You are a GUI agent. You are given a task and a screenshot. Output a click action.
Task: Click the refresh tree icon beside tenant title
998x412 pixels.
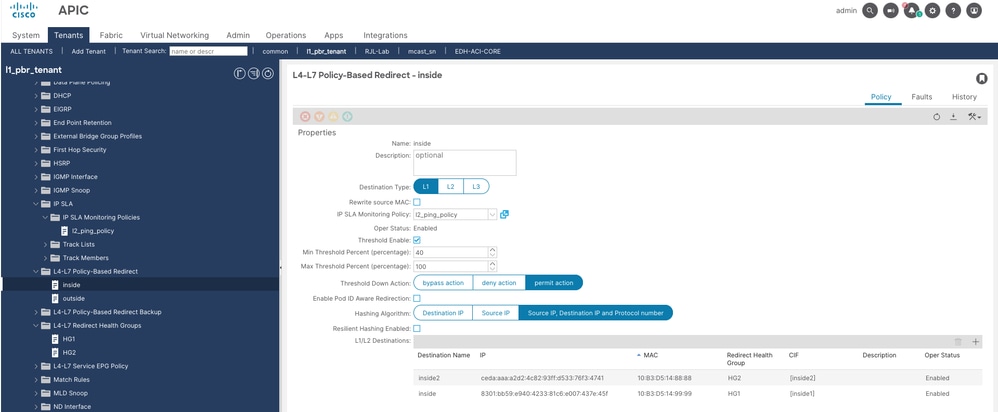[268, 73]
